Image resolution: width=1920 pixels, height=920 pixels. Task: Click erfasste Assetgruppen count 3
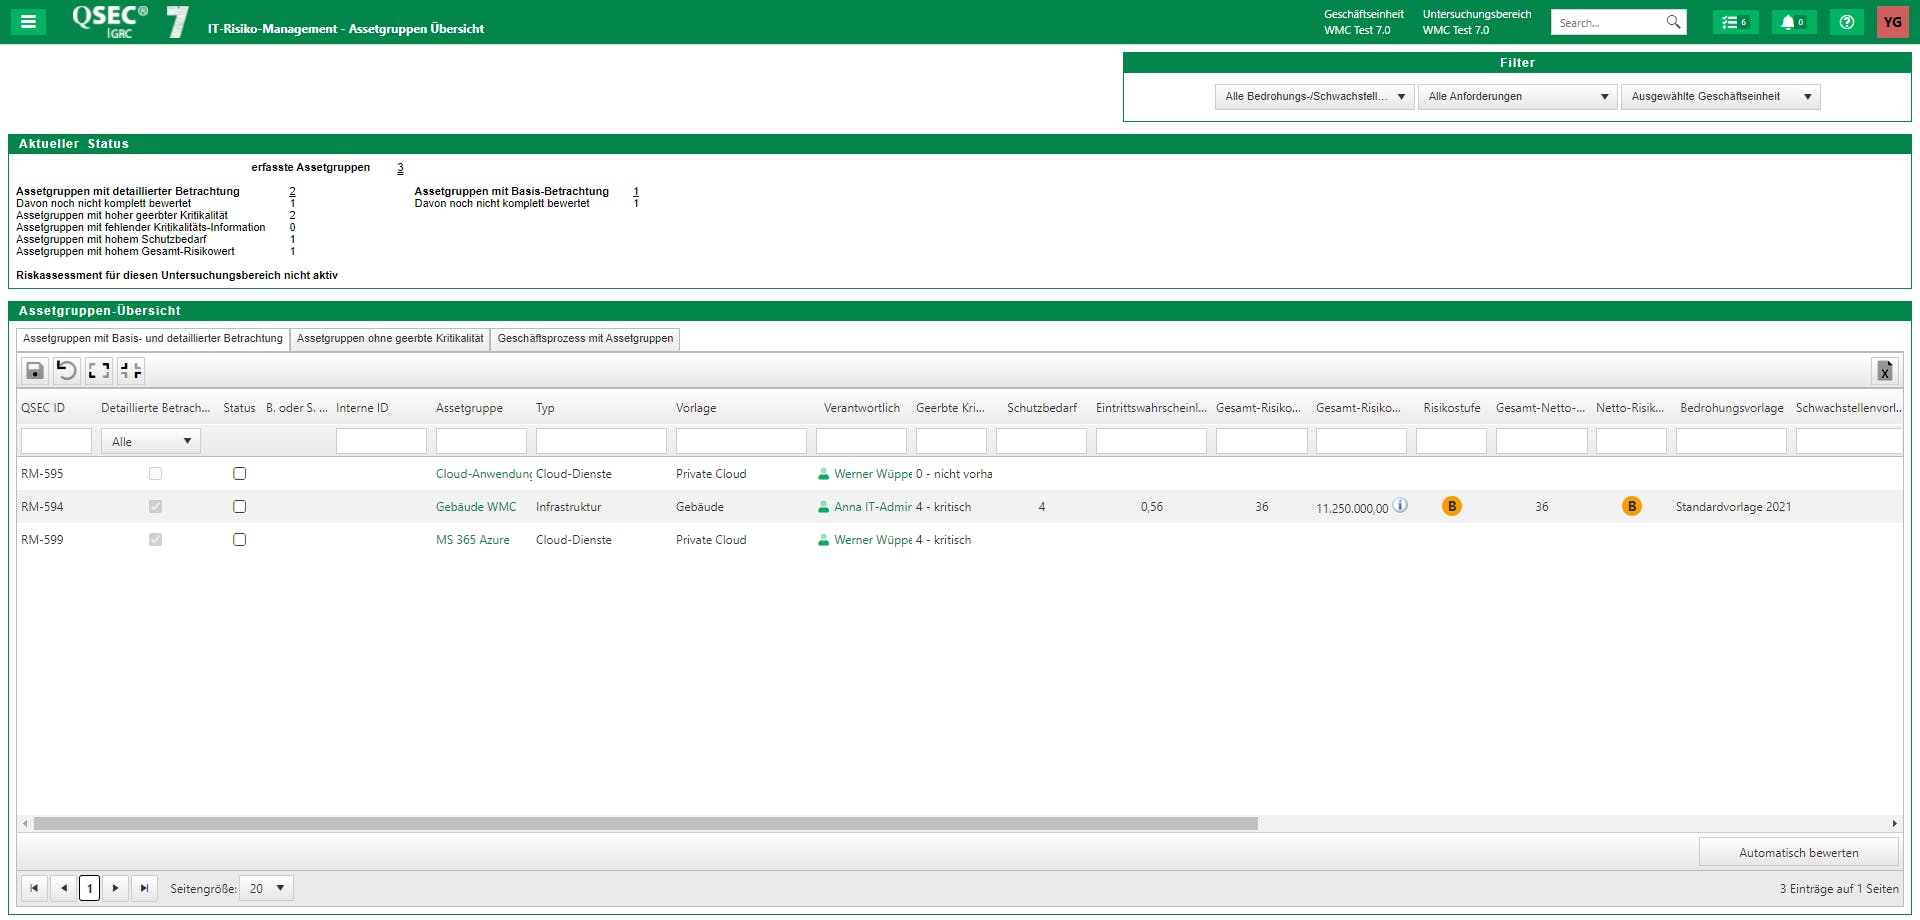tap(400, 168)
